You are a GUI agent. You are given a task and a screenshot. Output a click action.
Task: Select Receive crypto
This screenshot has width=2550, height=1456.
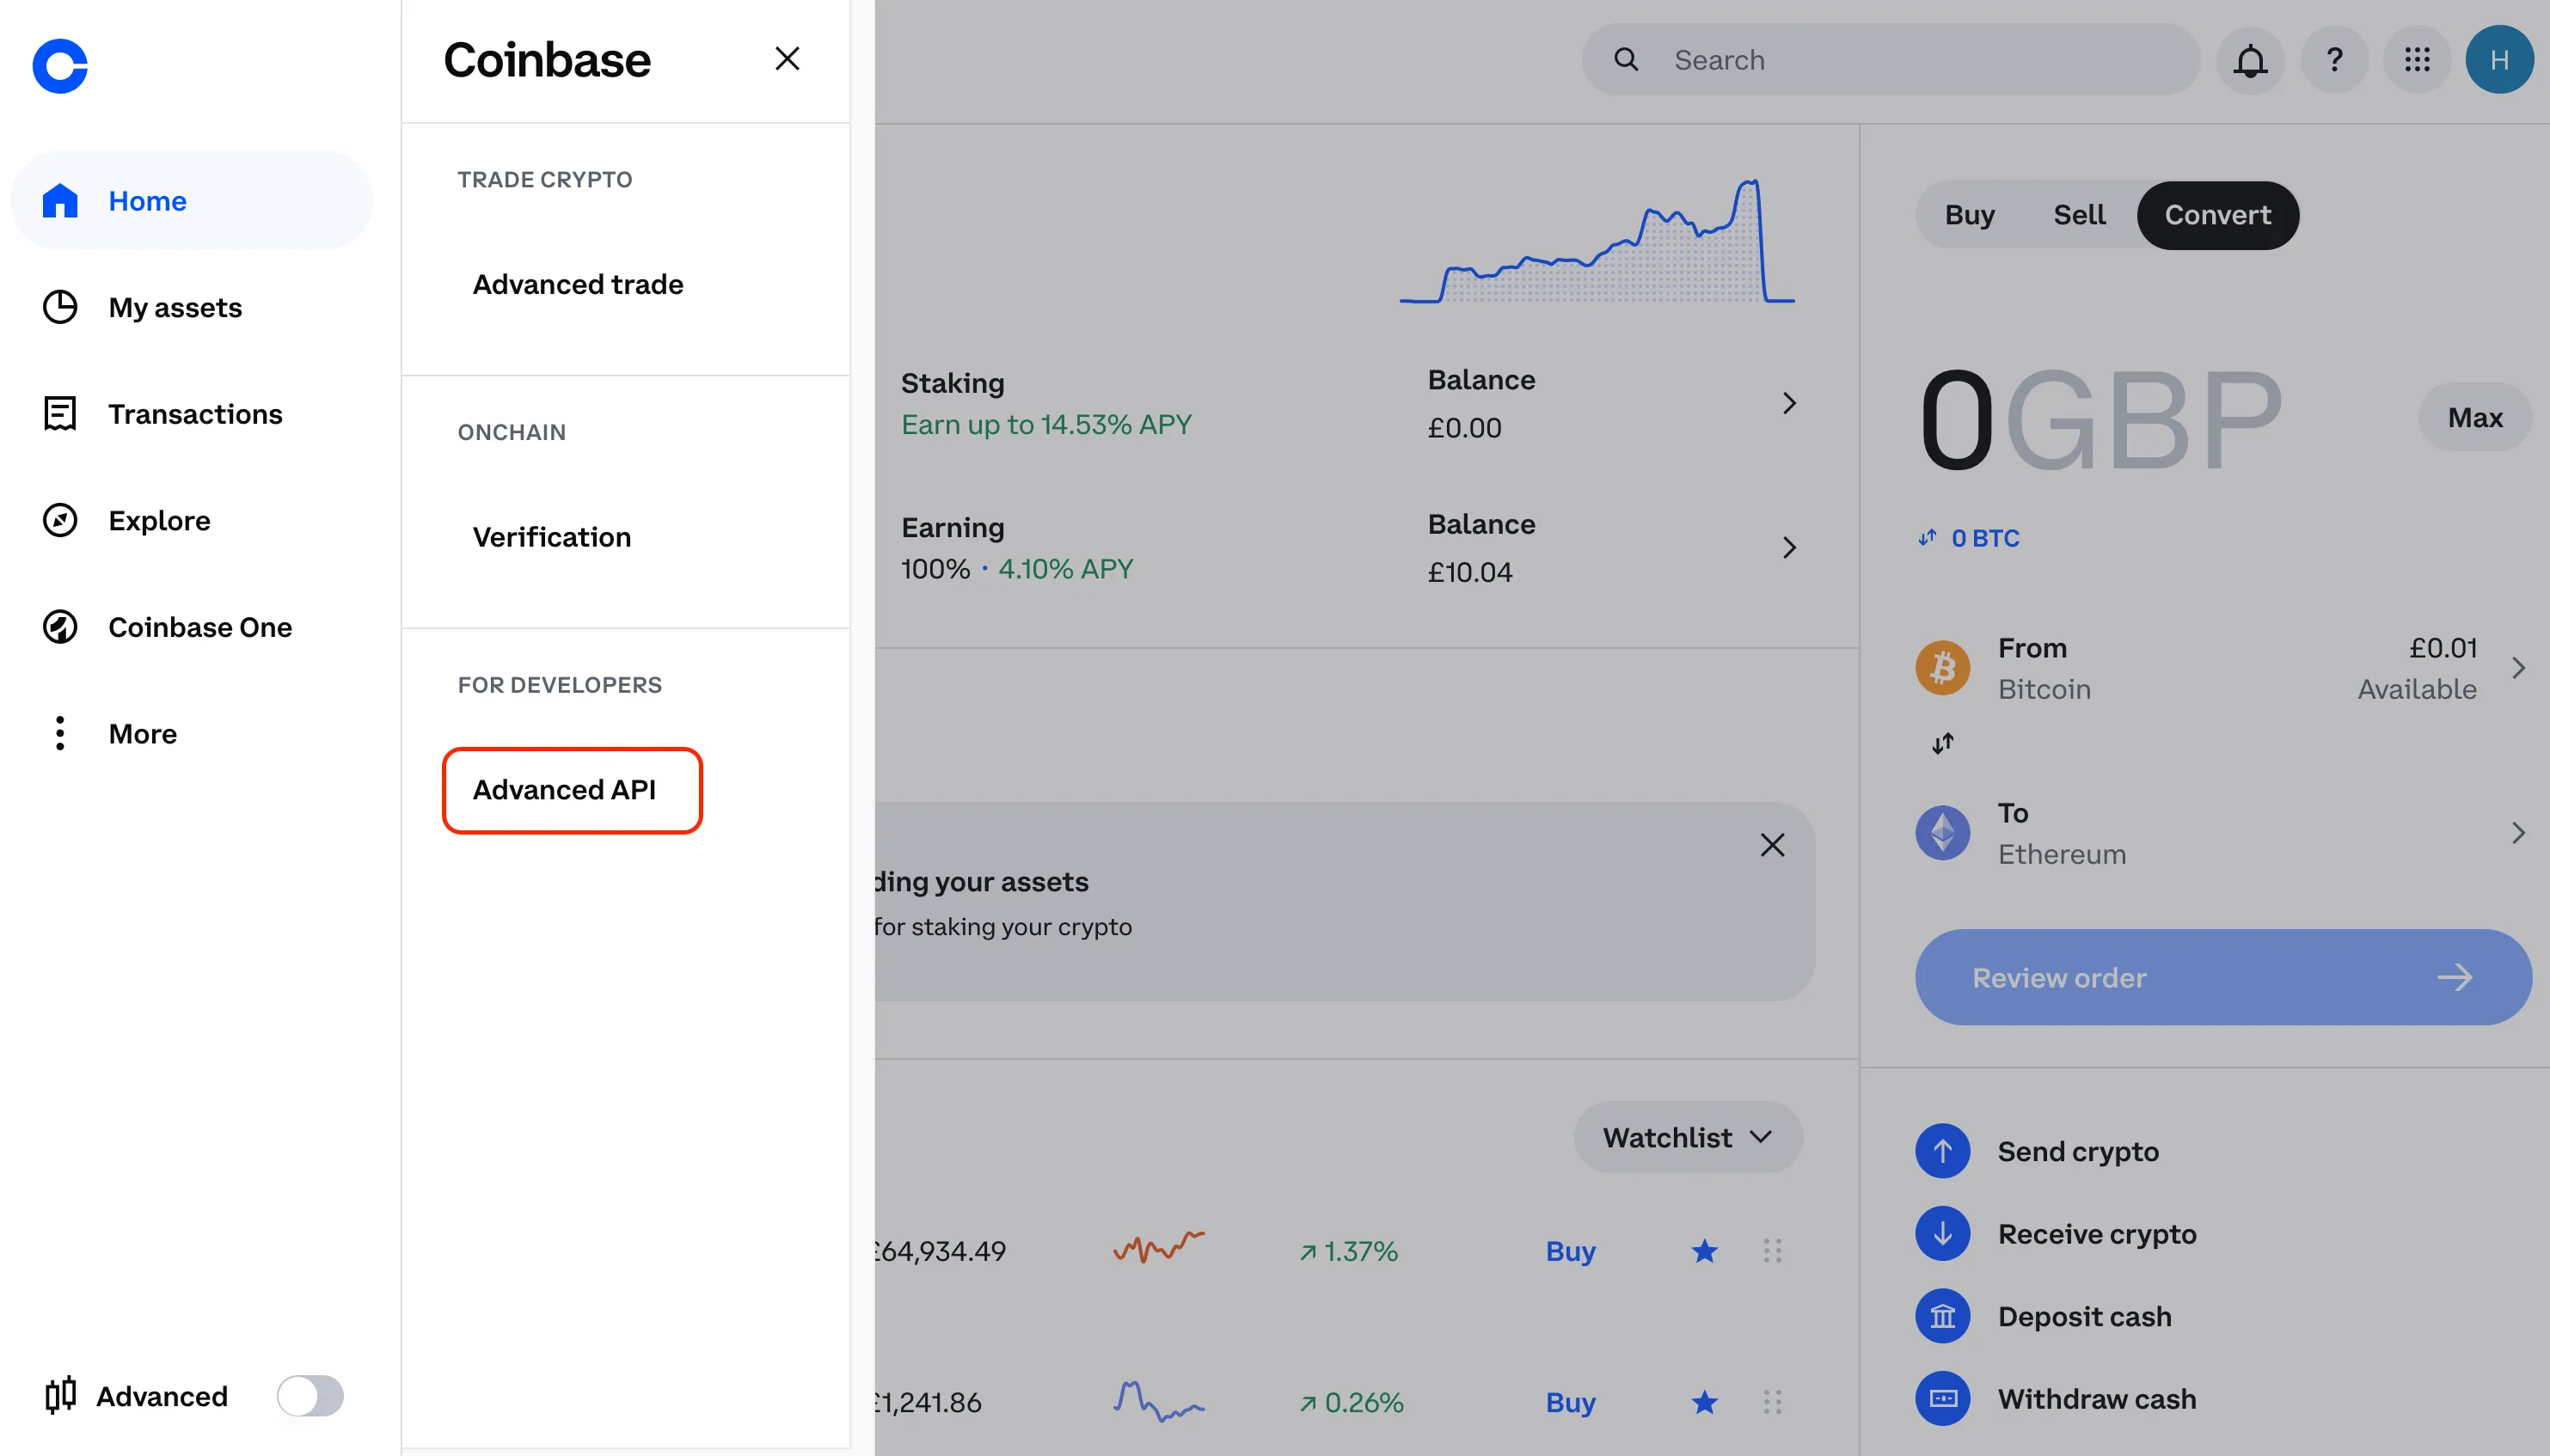[2097, 1234]
